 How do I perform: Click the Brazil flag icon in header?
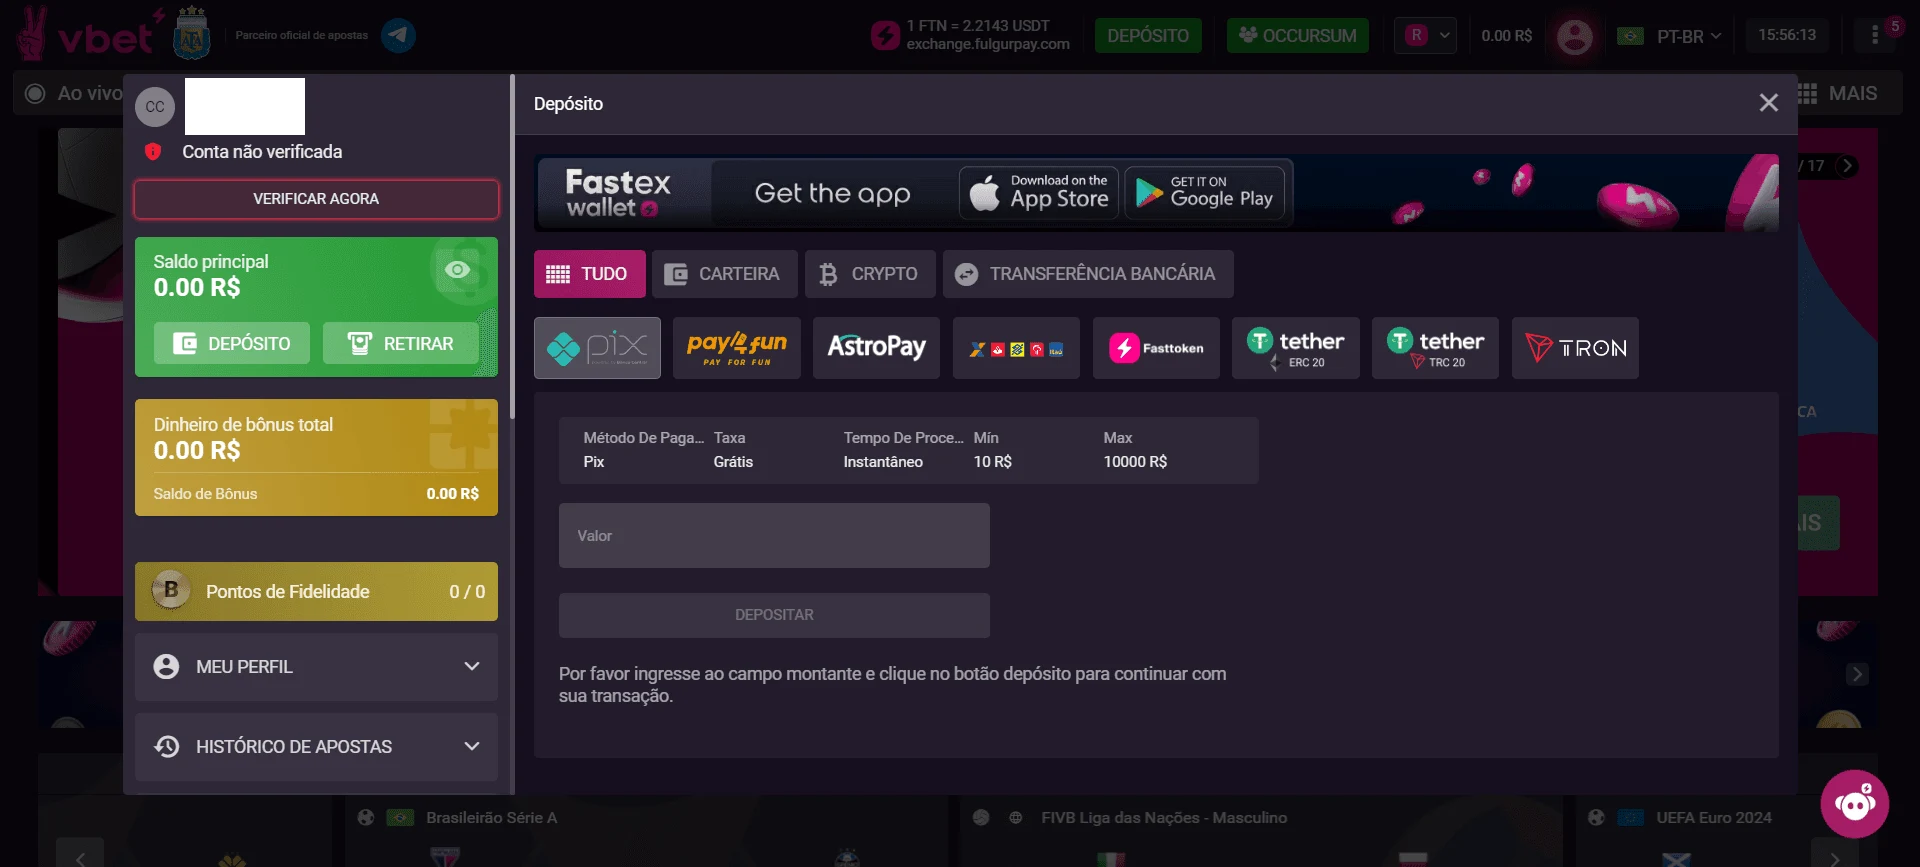(x=1630, y=36)
